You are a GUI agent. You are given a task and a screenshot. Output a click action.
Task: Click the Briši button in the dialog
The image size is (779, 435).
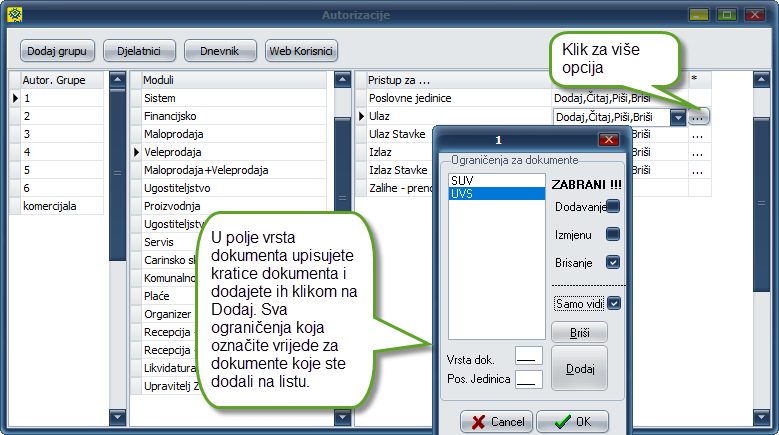[x=579, y=334]
